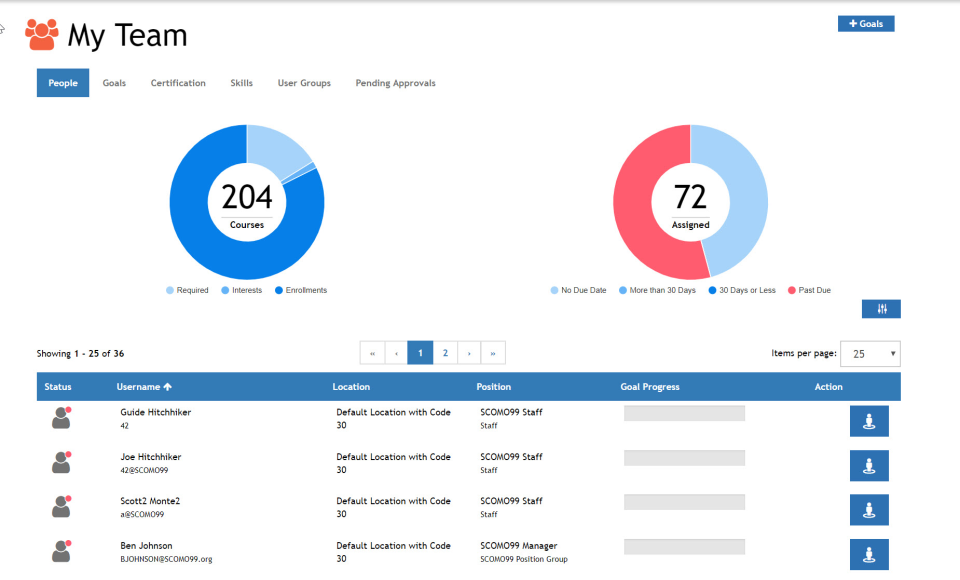Switch to the Goals tab
Image resolution: width=960 pixels, height=580 pixels.
114,83
